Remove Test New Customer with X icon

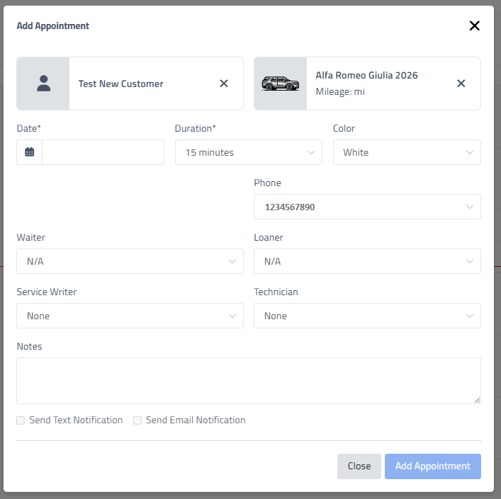coord(224,83)
